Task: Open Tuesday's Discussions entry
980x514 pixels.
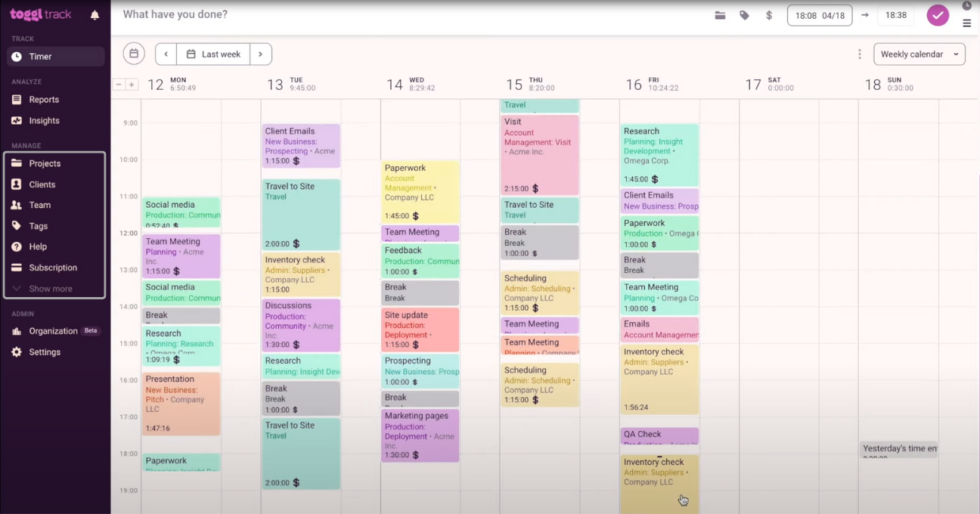Action: (x=301, y=325)
